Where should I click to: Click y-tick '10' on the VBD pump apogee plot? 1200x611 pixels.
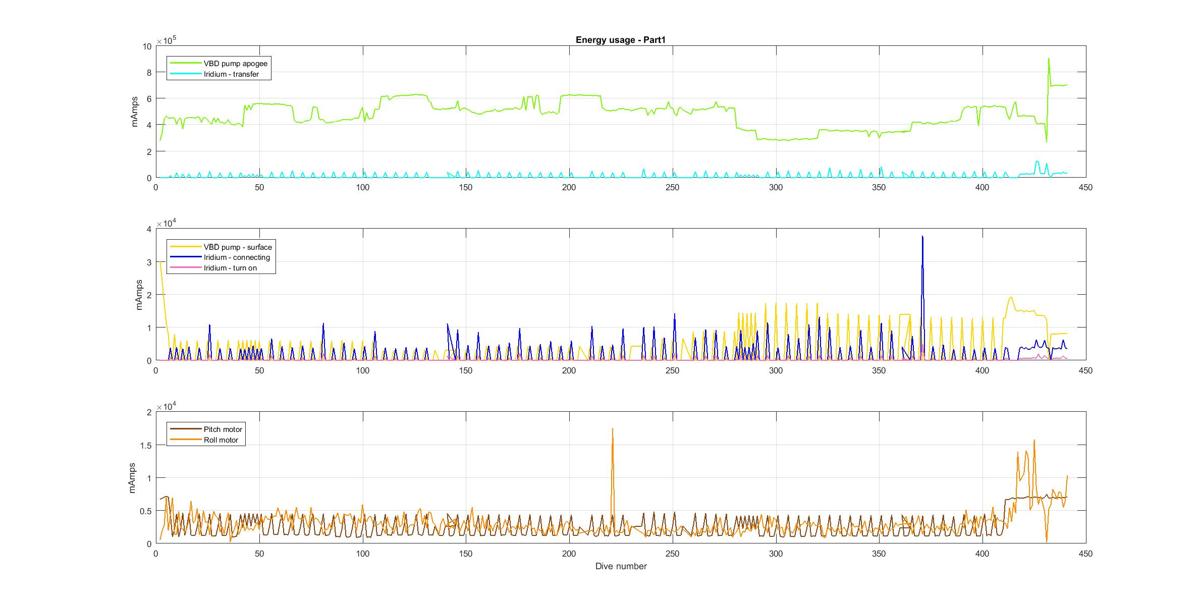pyautogui.click(x=146, y=46)
